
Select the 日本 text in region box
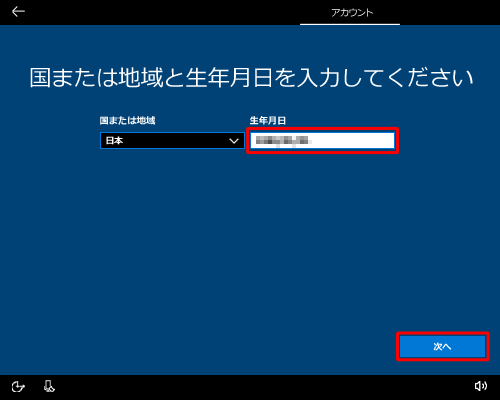point(114,141)
